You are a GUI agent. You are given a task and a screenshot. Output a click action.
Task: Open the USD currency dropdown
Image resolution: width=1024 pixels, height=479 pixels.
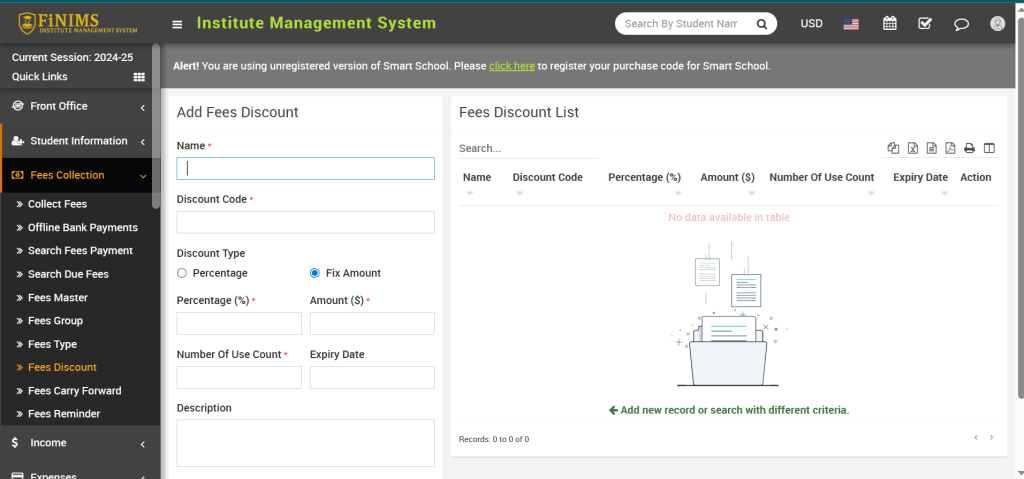(811, 24)
